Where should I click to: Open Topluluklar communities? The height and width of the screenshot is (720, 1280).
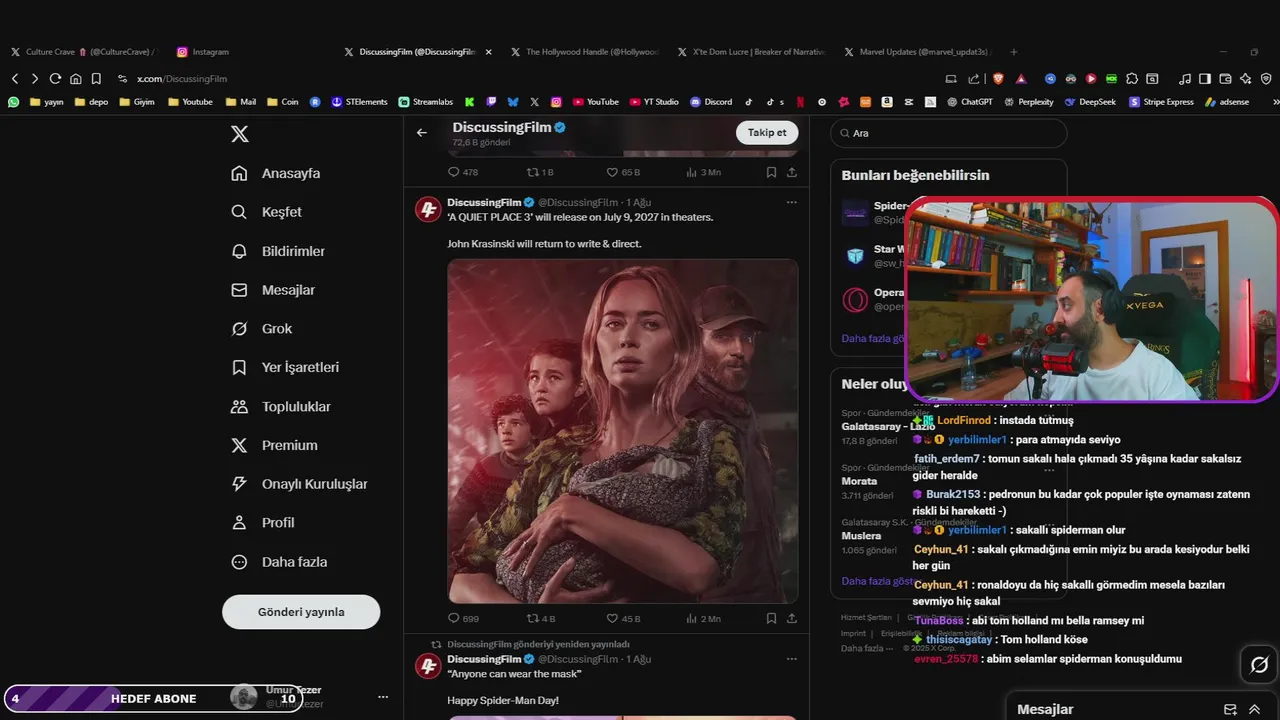click(x=280, y=407)
